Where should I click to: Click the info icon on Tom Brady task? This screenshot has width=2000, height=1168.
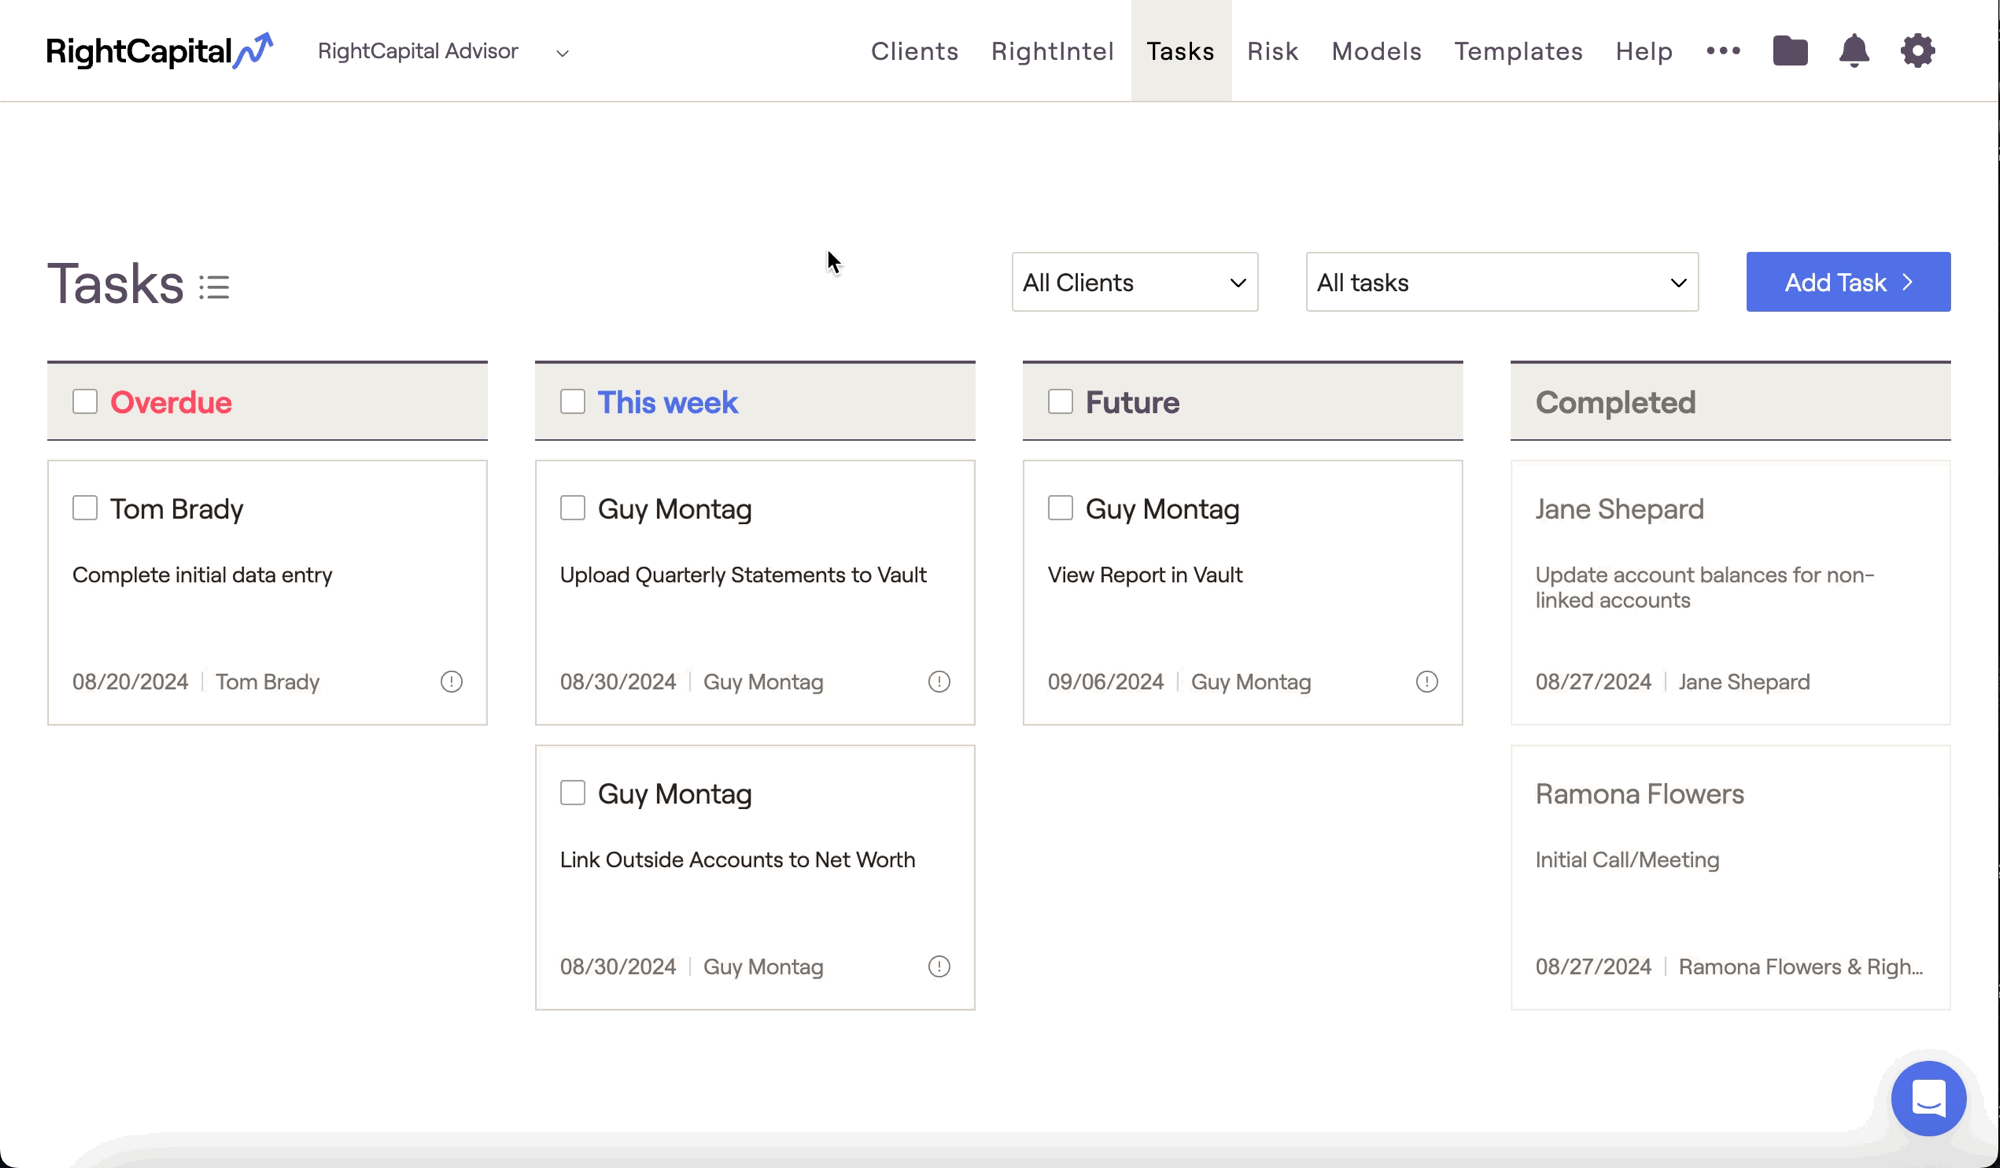[451, 682]
